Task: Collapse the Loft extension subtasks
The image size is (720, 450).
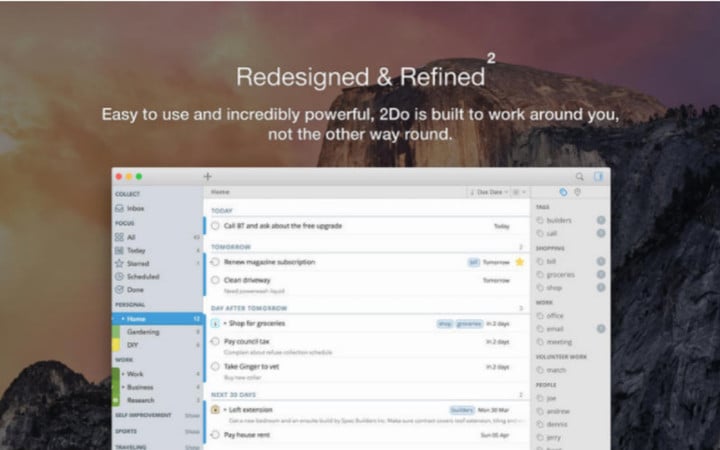Action: tap(225, 410)
